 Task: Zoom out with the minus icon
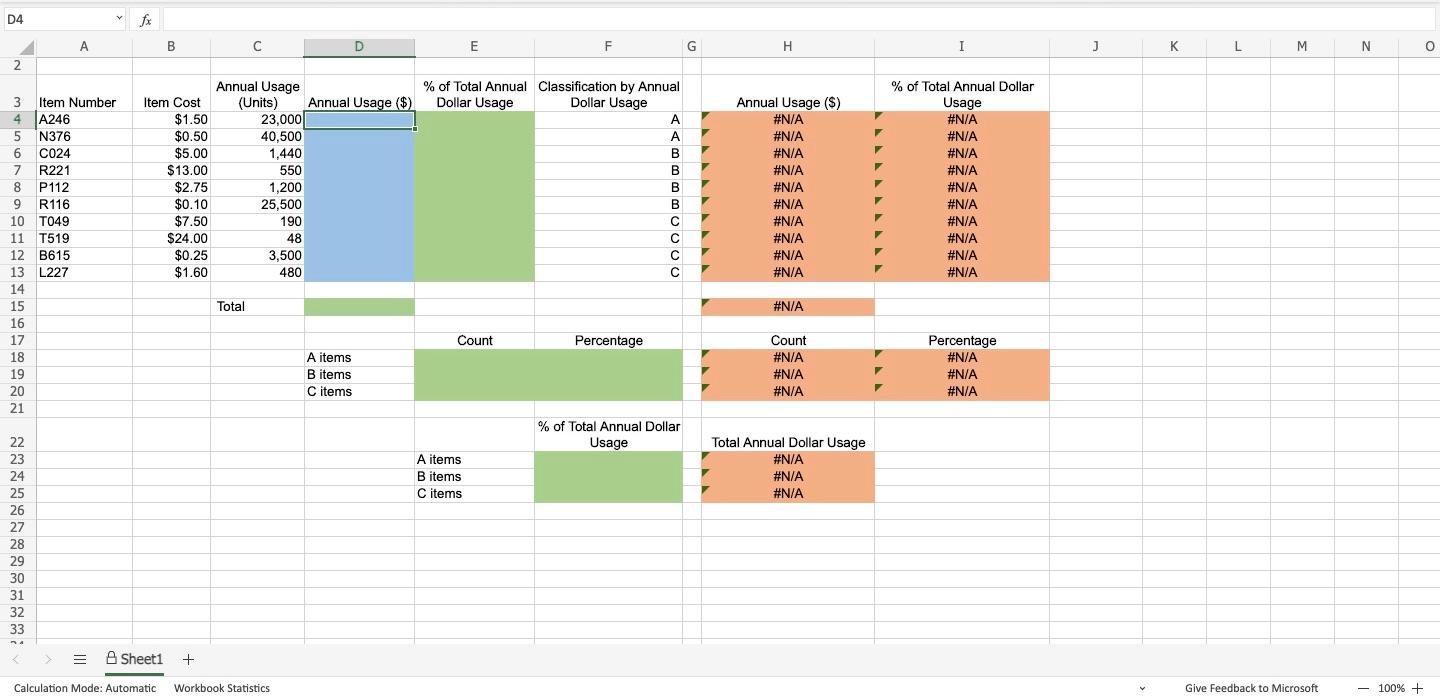click(1363, 688)
